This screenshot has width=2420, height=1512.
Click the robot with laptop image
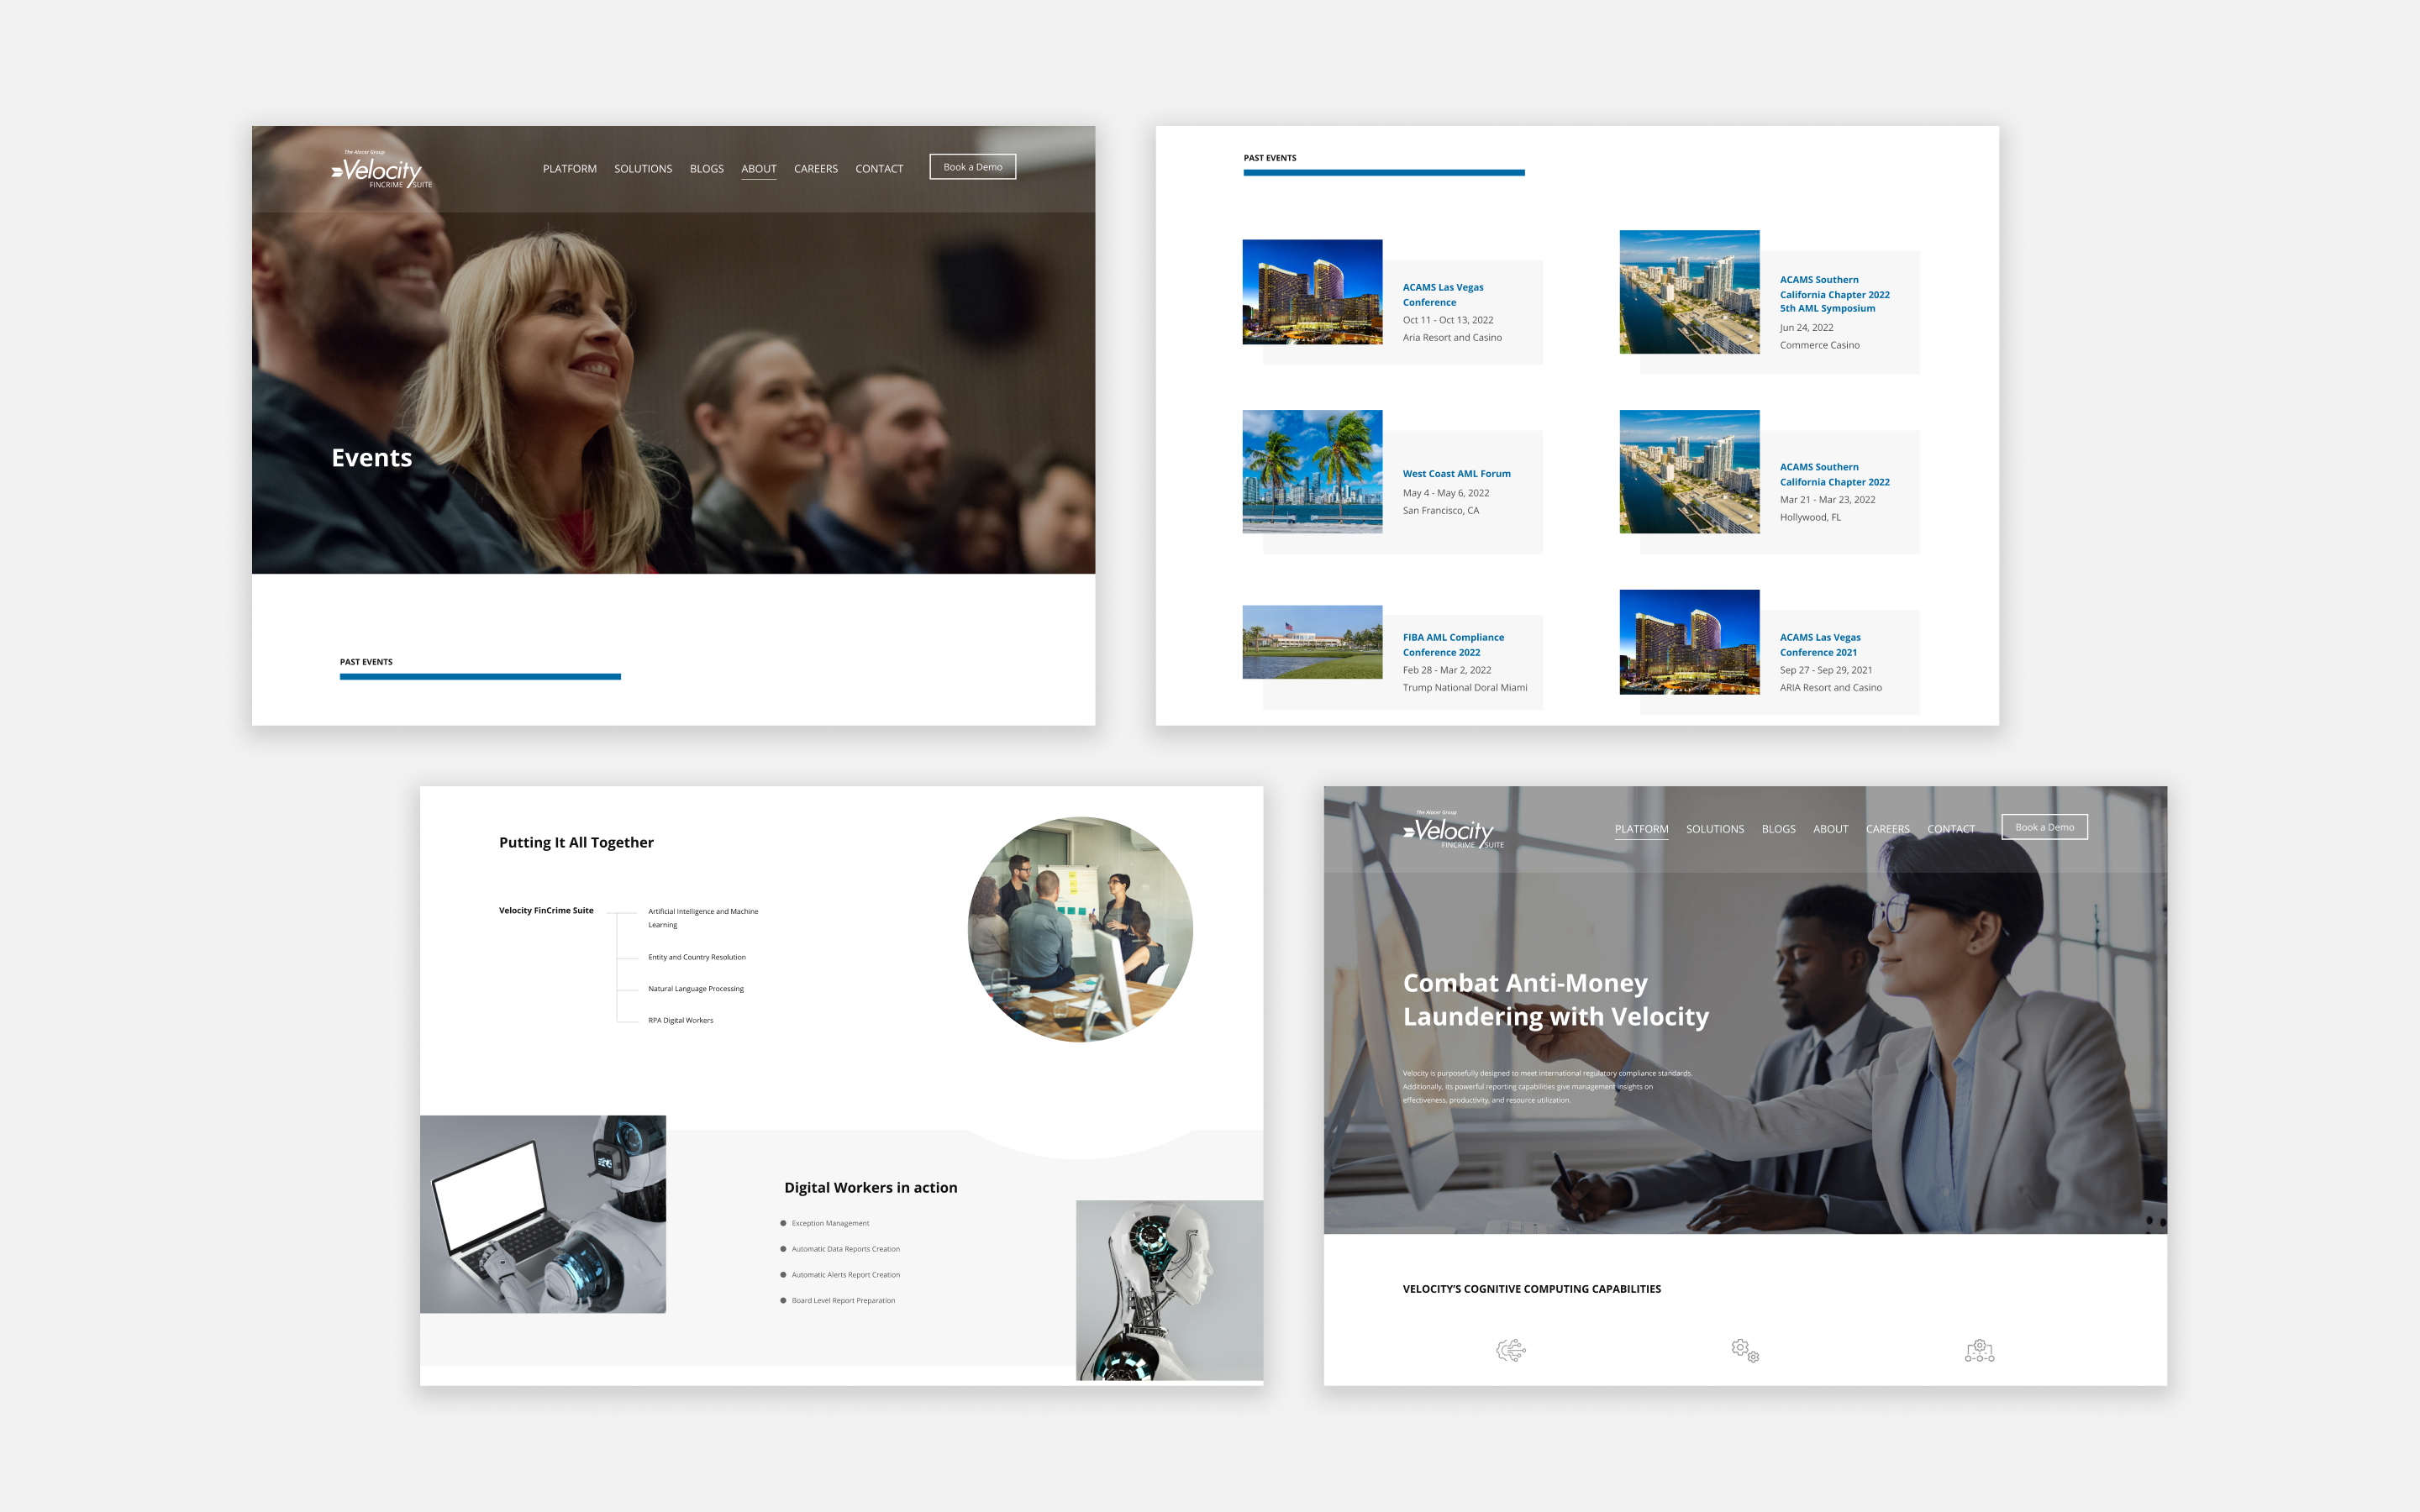[x=543, y=1214]
